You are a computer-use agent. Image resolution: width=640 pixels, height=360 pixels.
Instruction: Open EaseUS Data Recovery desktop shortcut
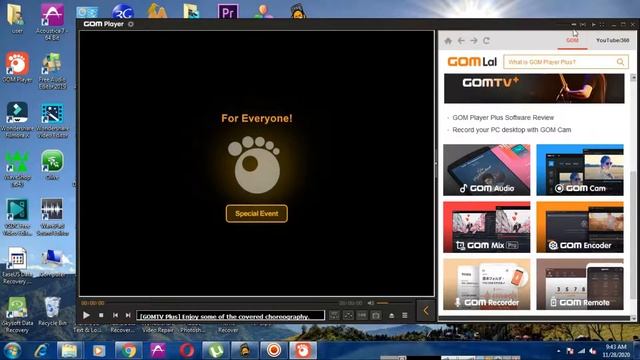(17, 266)
